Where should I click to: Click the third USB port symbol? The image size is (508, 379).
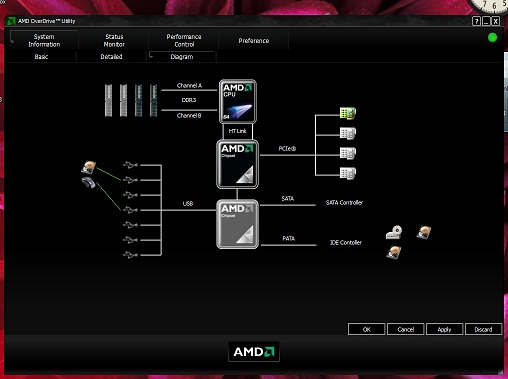click(130, 195)
